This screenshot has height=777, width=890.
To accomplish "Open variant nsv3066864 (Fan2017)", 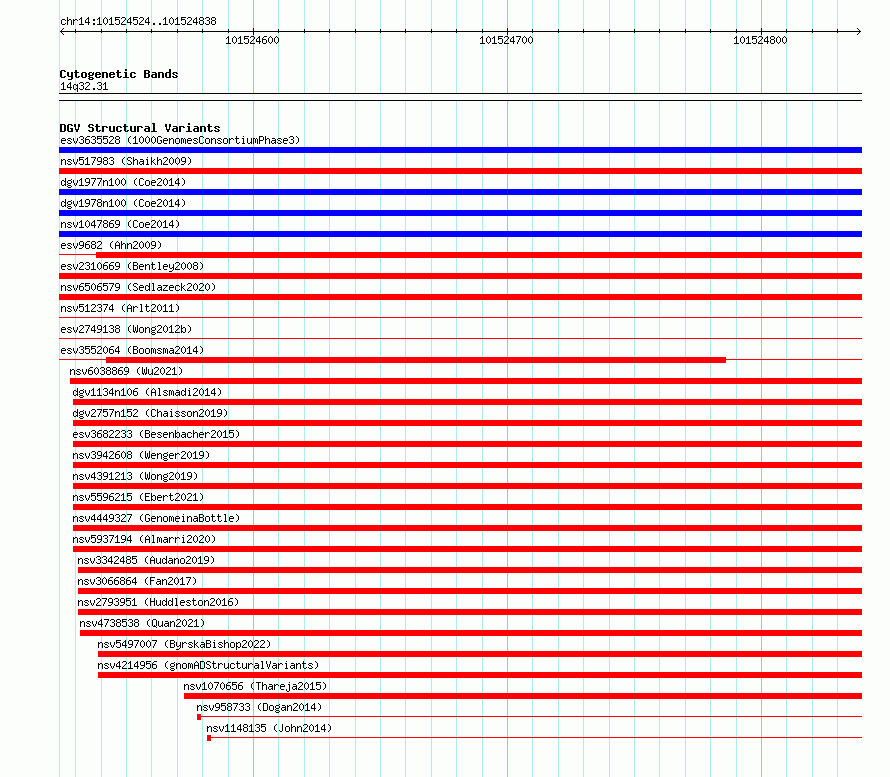I will point(137,581).
